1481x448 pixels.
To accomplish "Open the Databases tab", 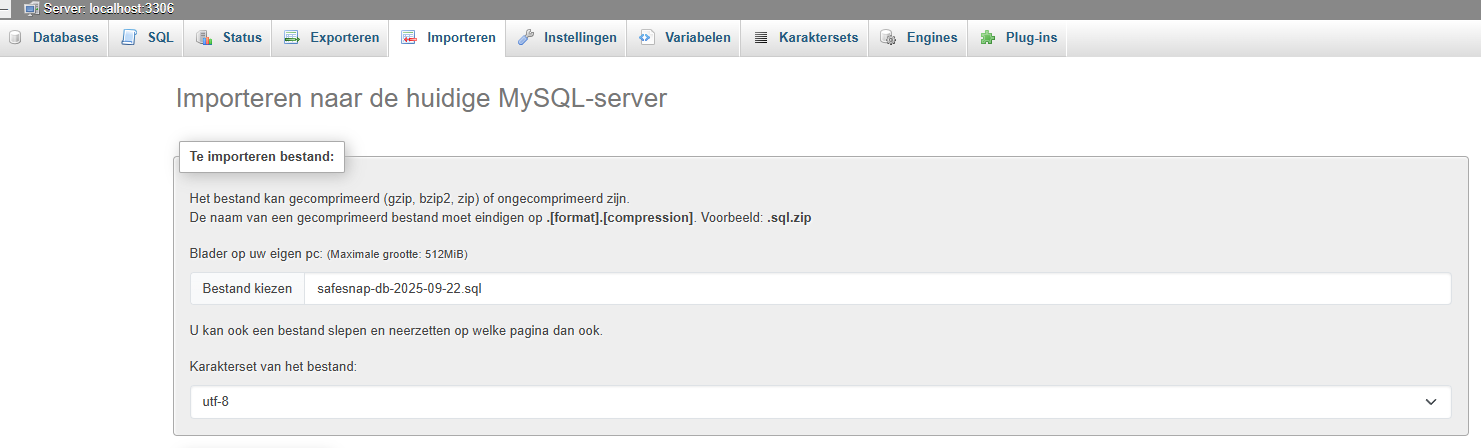I will pos(54,38).
